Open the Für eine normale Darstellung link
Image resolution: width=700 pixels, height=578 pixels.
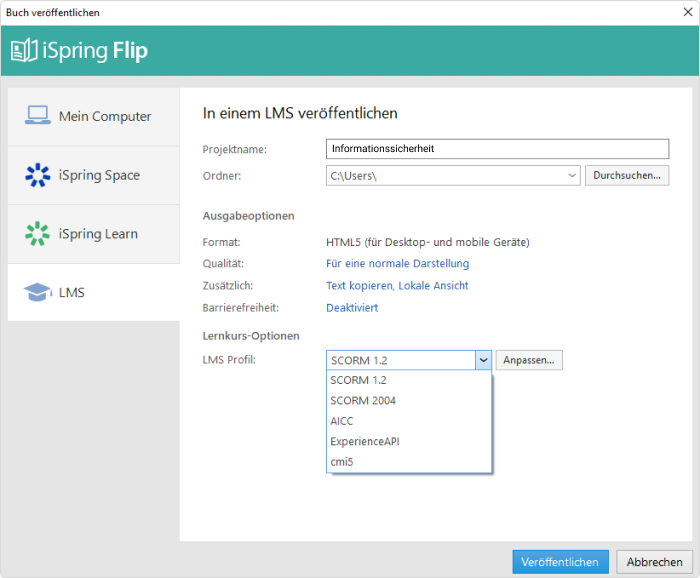tap(397, 263)
